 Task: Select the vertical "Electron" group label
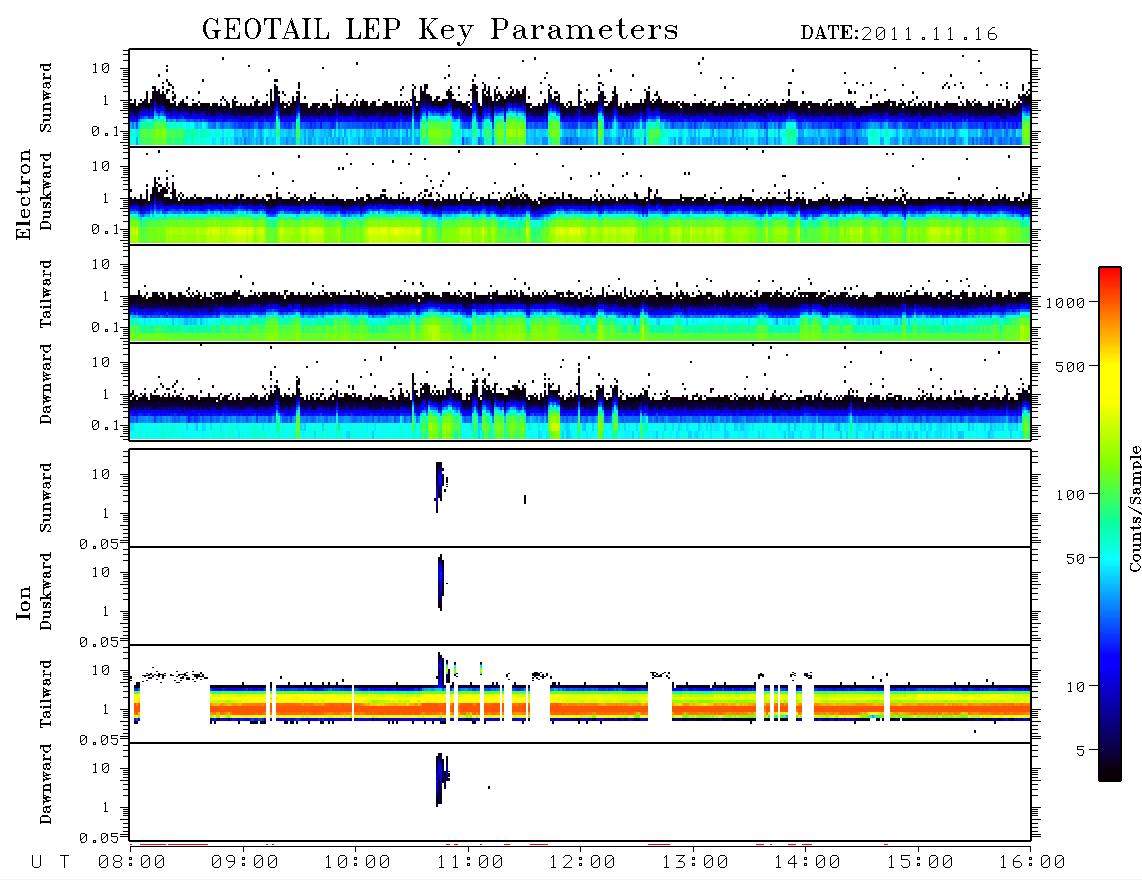(x=23, y=194)
